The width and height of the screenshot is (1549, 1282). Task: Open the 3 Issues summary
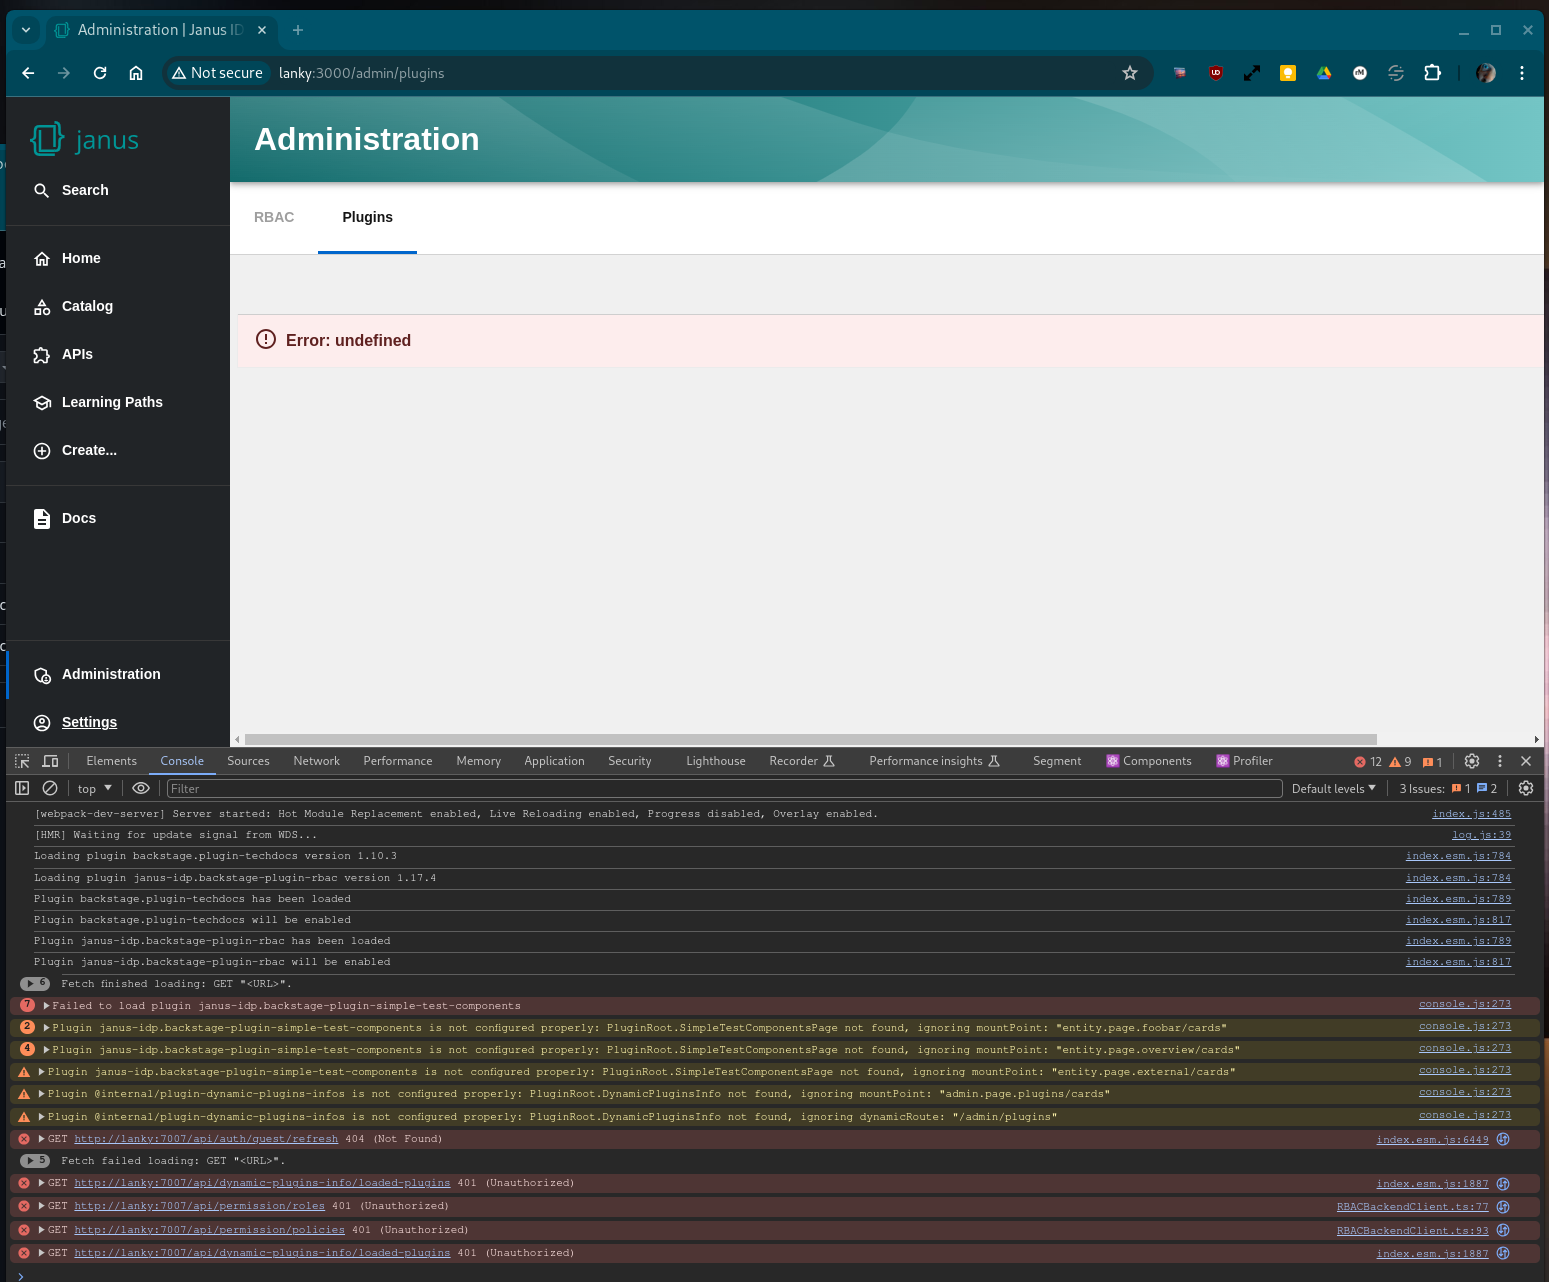1448,788
